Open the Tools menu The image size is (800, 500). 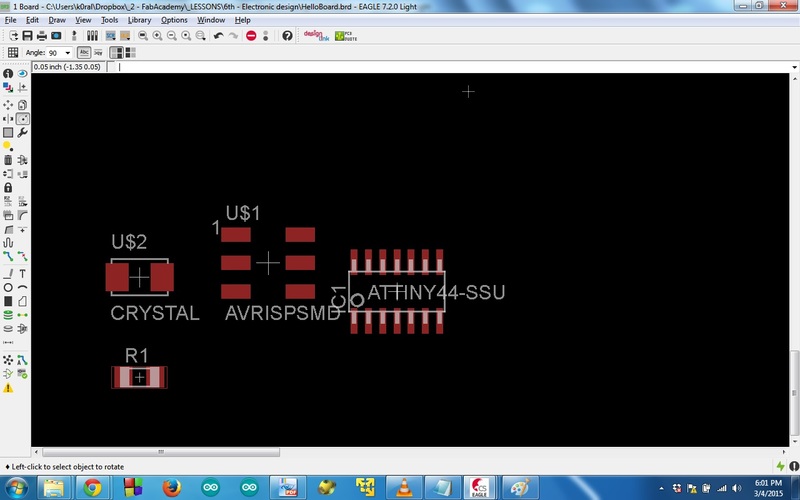click(109, 20)
